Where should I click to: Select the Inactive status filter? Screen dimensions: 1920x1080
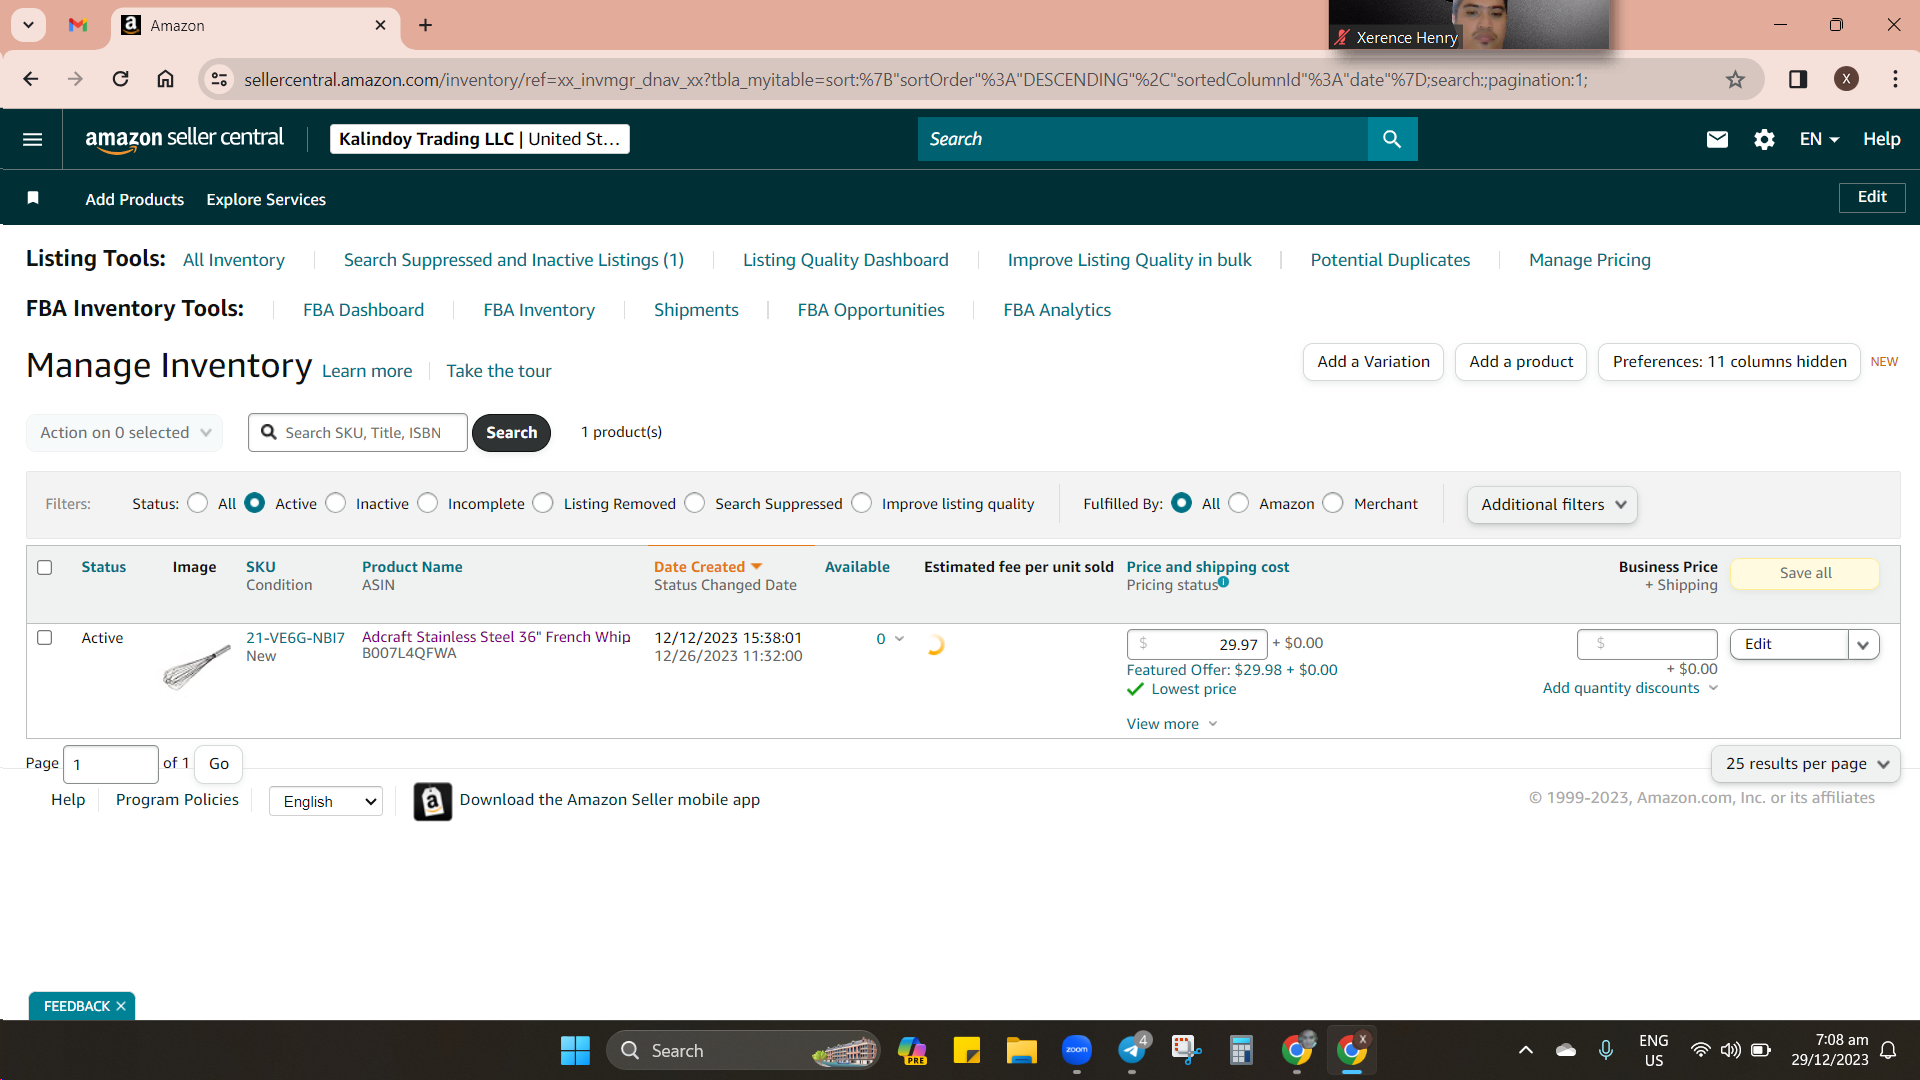[336, 503]
